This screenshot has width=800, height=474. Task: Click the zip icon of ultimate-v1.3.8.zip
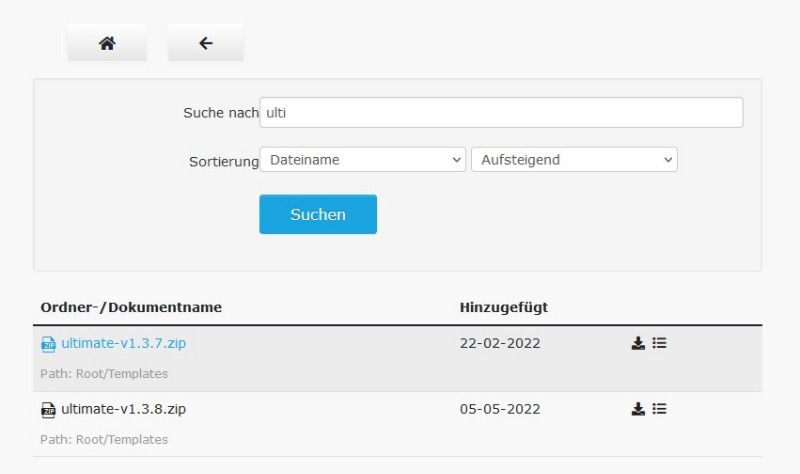click(48, 410)
